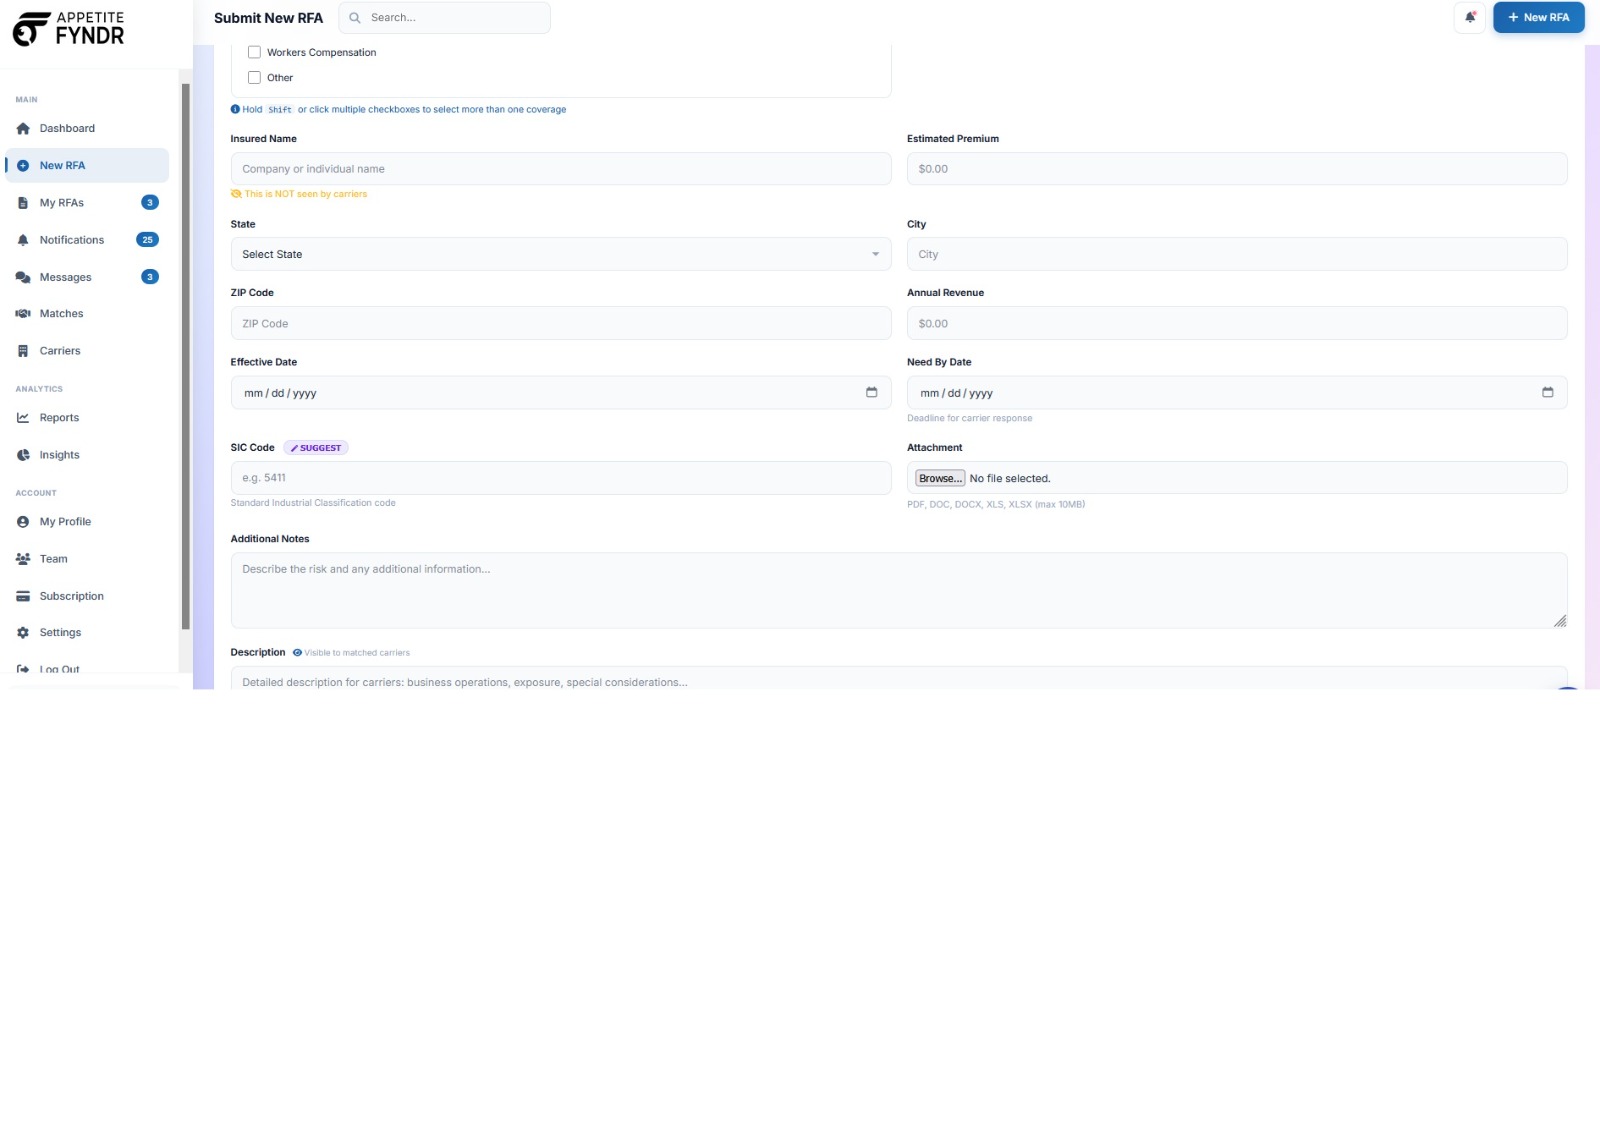Open the Reports link
Viewport: 1600px width, 1131px height.
tap(87, 418)
